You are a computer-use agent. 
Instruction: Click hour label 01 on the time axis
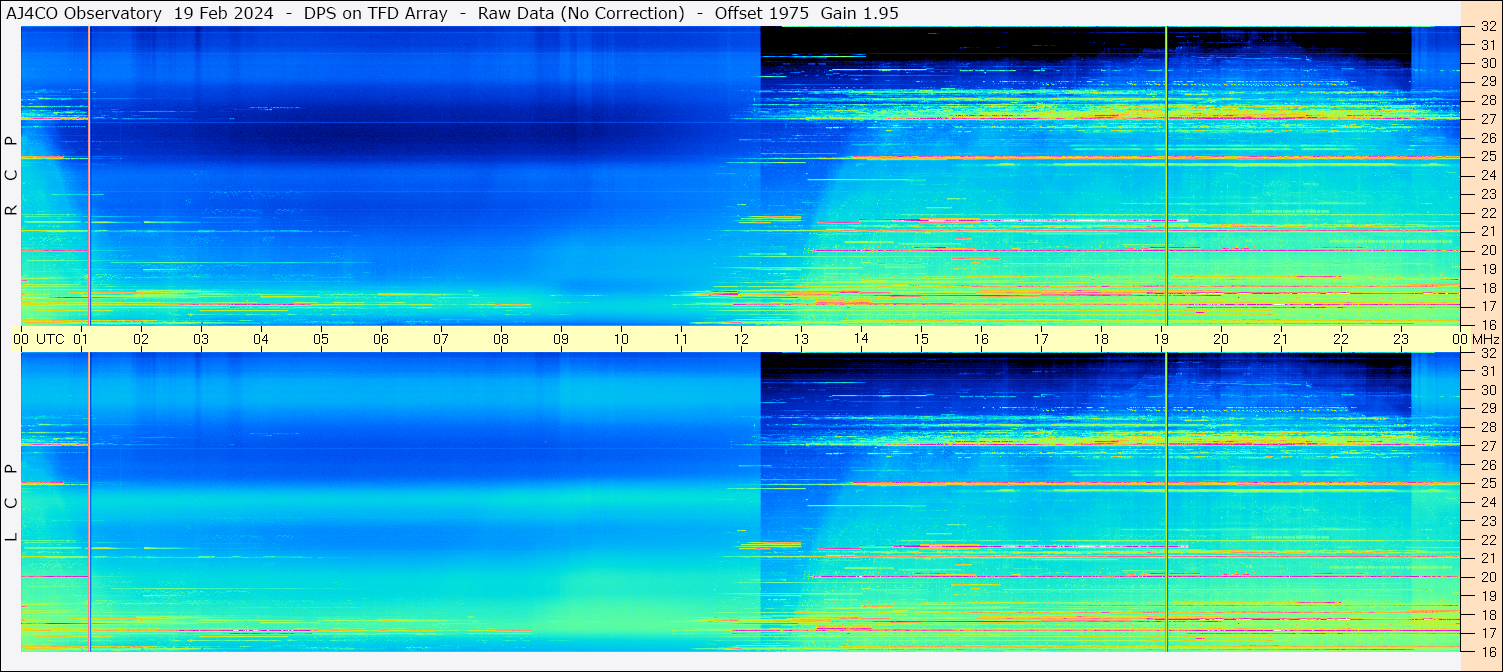[x=81, y=339]
